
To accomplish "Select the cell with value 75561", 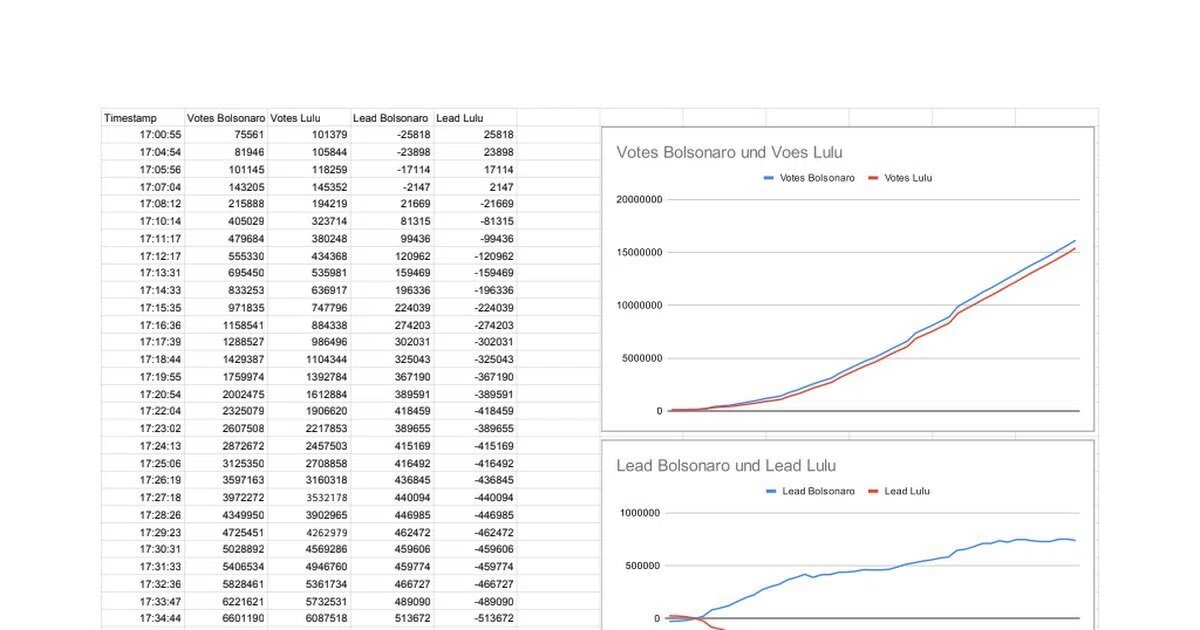I will click(x=226, y=135).
